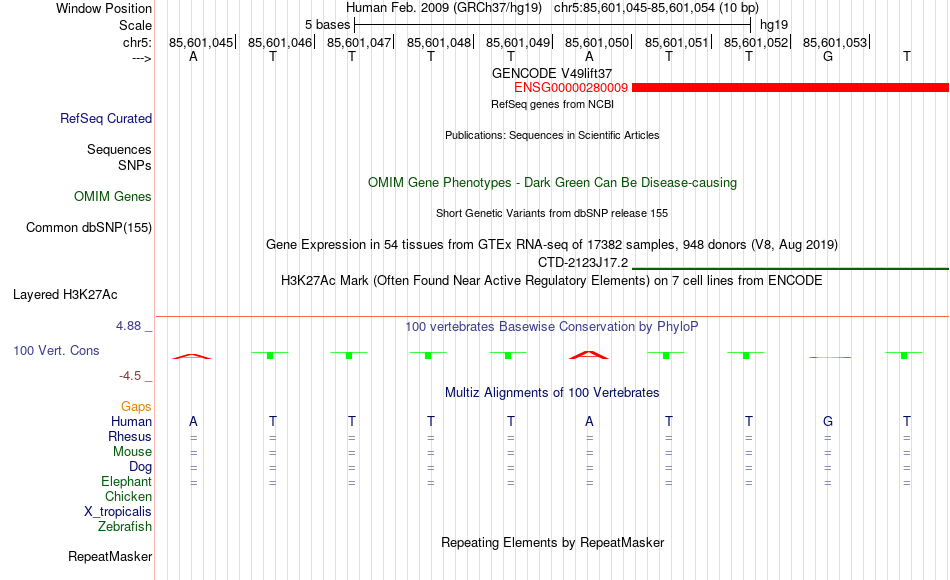This screenshot has width=950, height=580.
Task: Click the CTD-2123J17.2 GTEx green bar
Action: tap(790, 268)
